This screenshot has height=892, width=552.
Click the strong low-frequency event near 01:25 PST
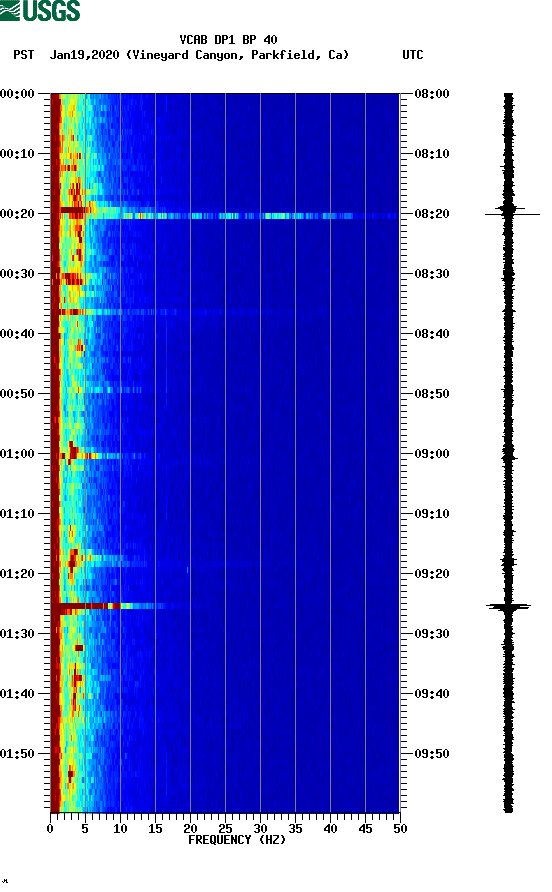click(x=114, y=606)
